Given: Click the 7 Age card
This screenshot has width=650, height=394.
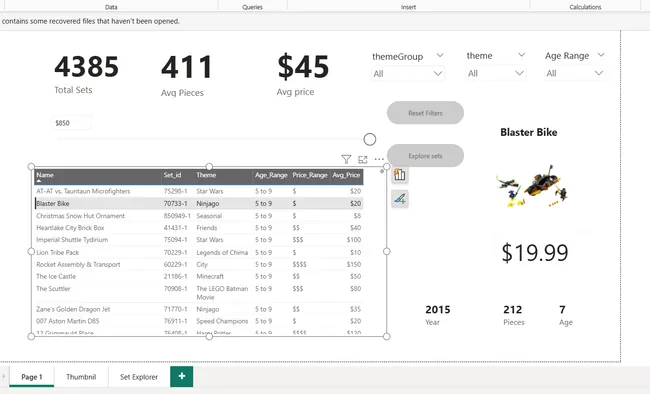Looking at the screenshot, I should click(x=565, y=315).
